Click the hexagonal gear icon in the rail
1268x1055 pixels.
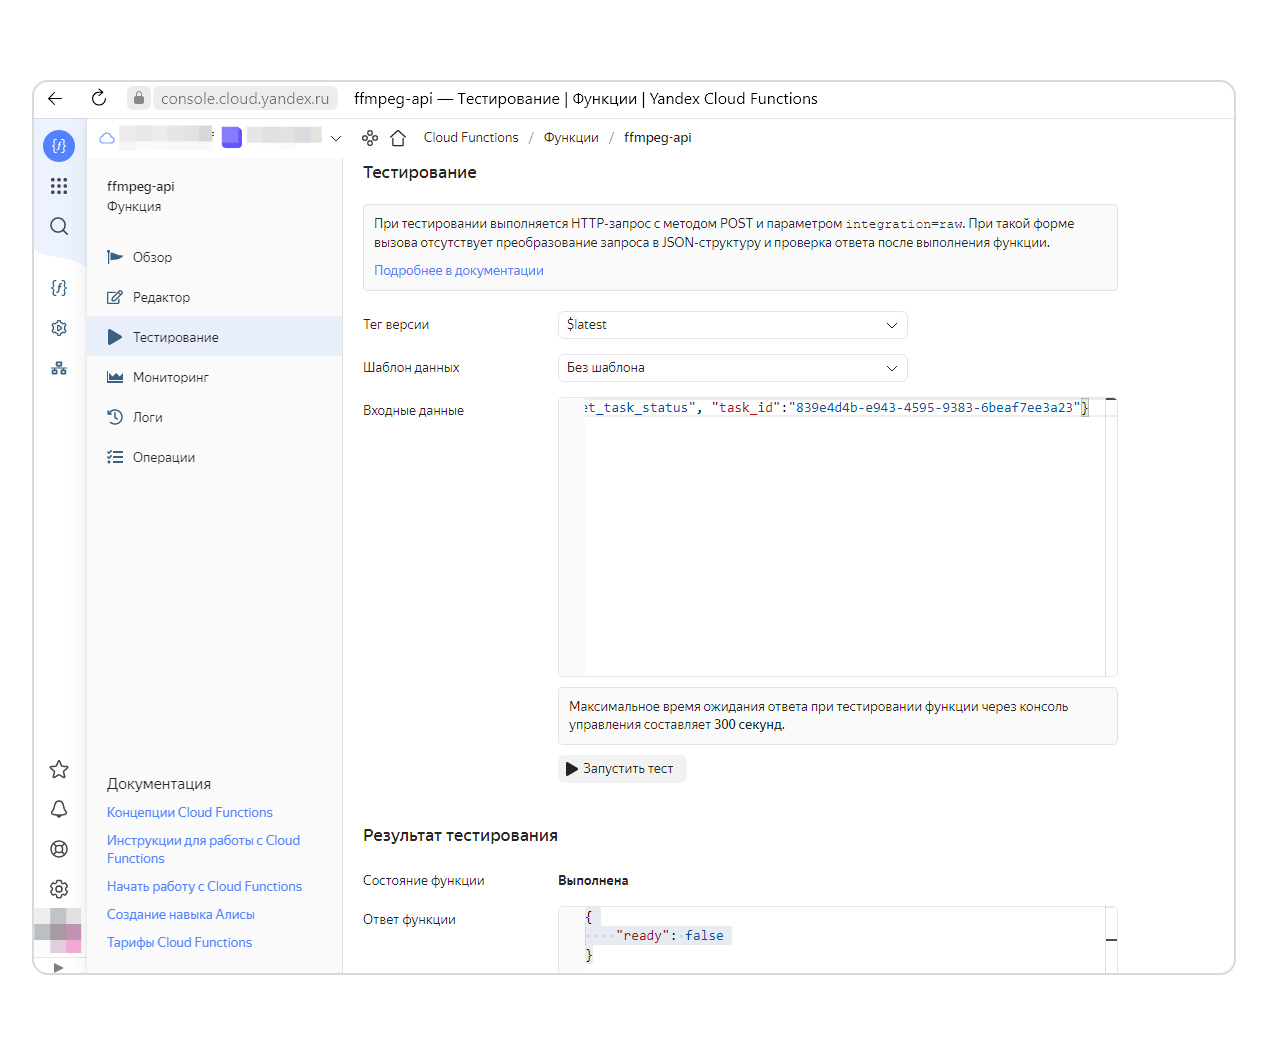pyautogui.click(x=59, y=328)
